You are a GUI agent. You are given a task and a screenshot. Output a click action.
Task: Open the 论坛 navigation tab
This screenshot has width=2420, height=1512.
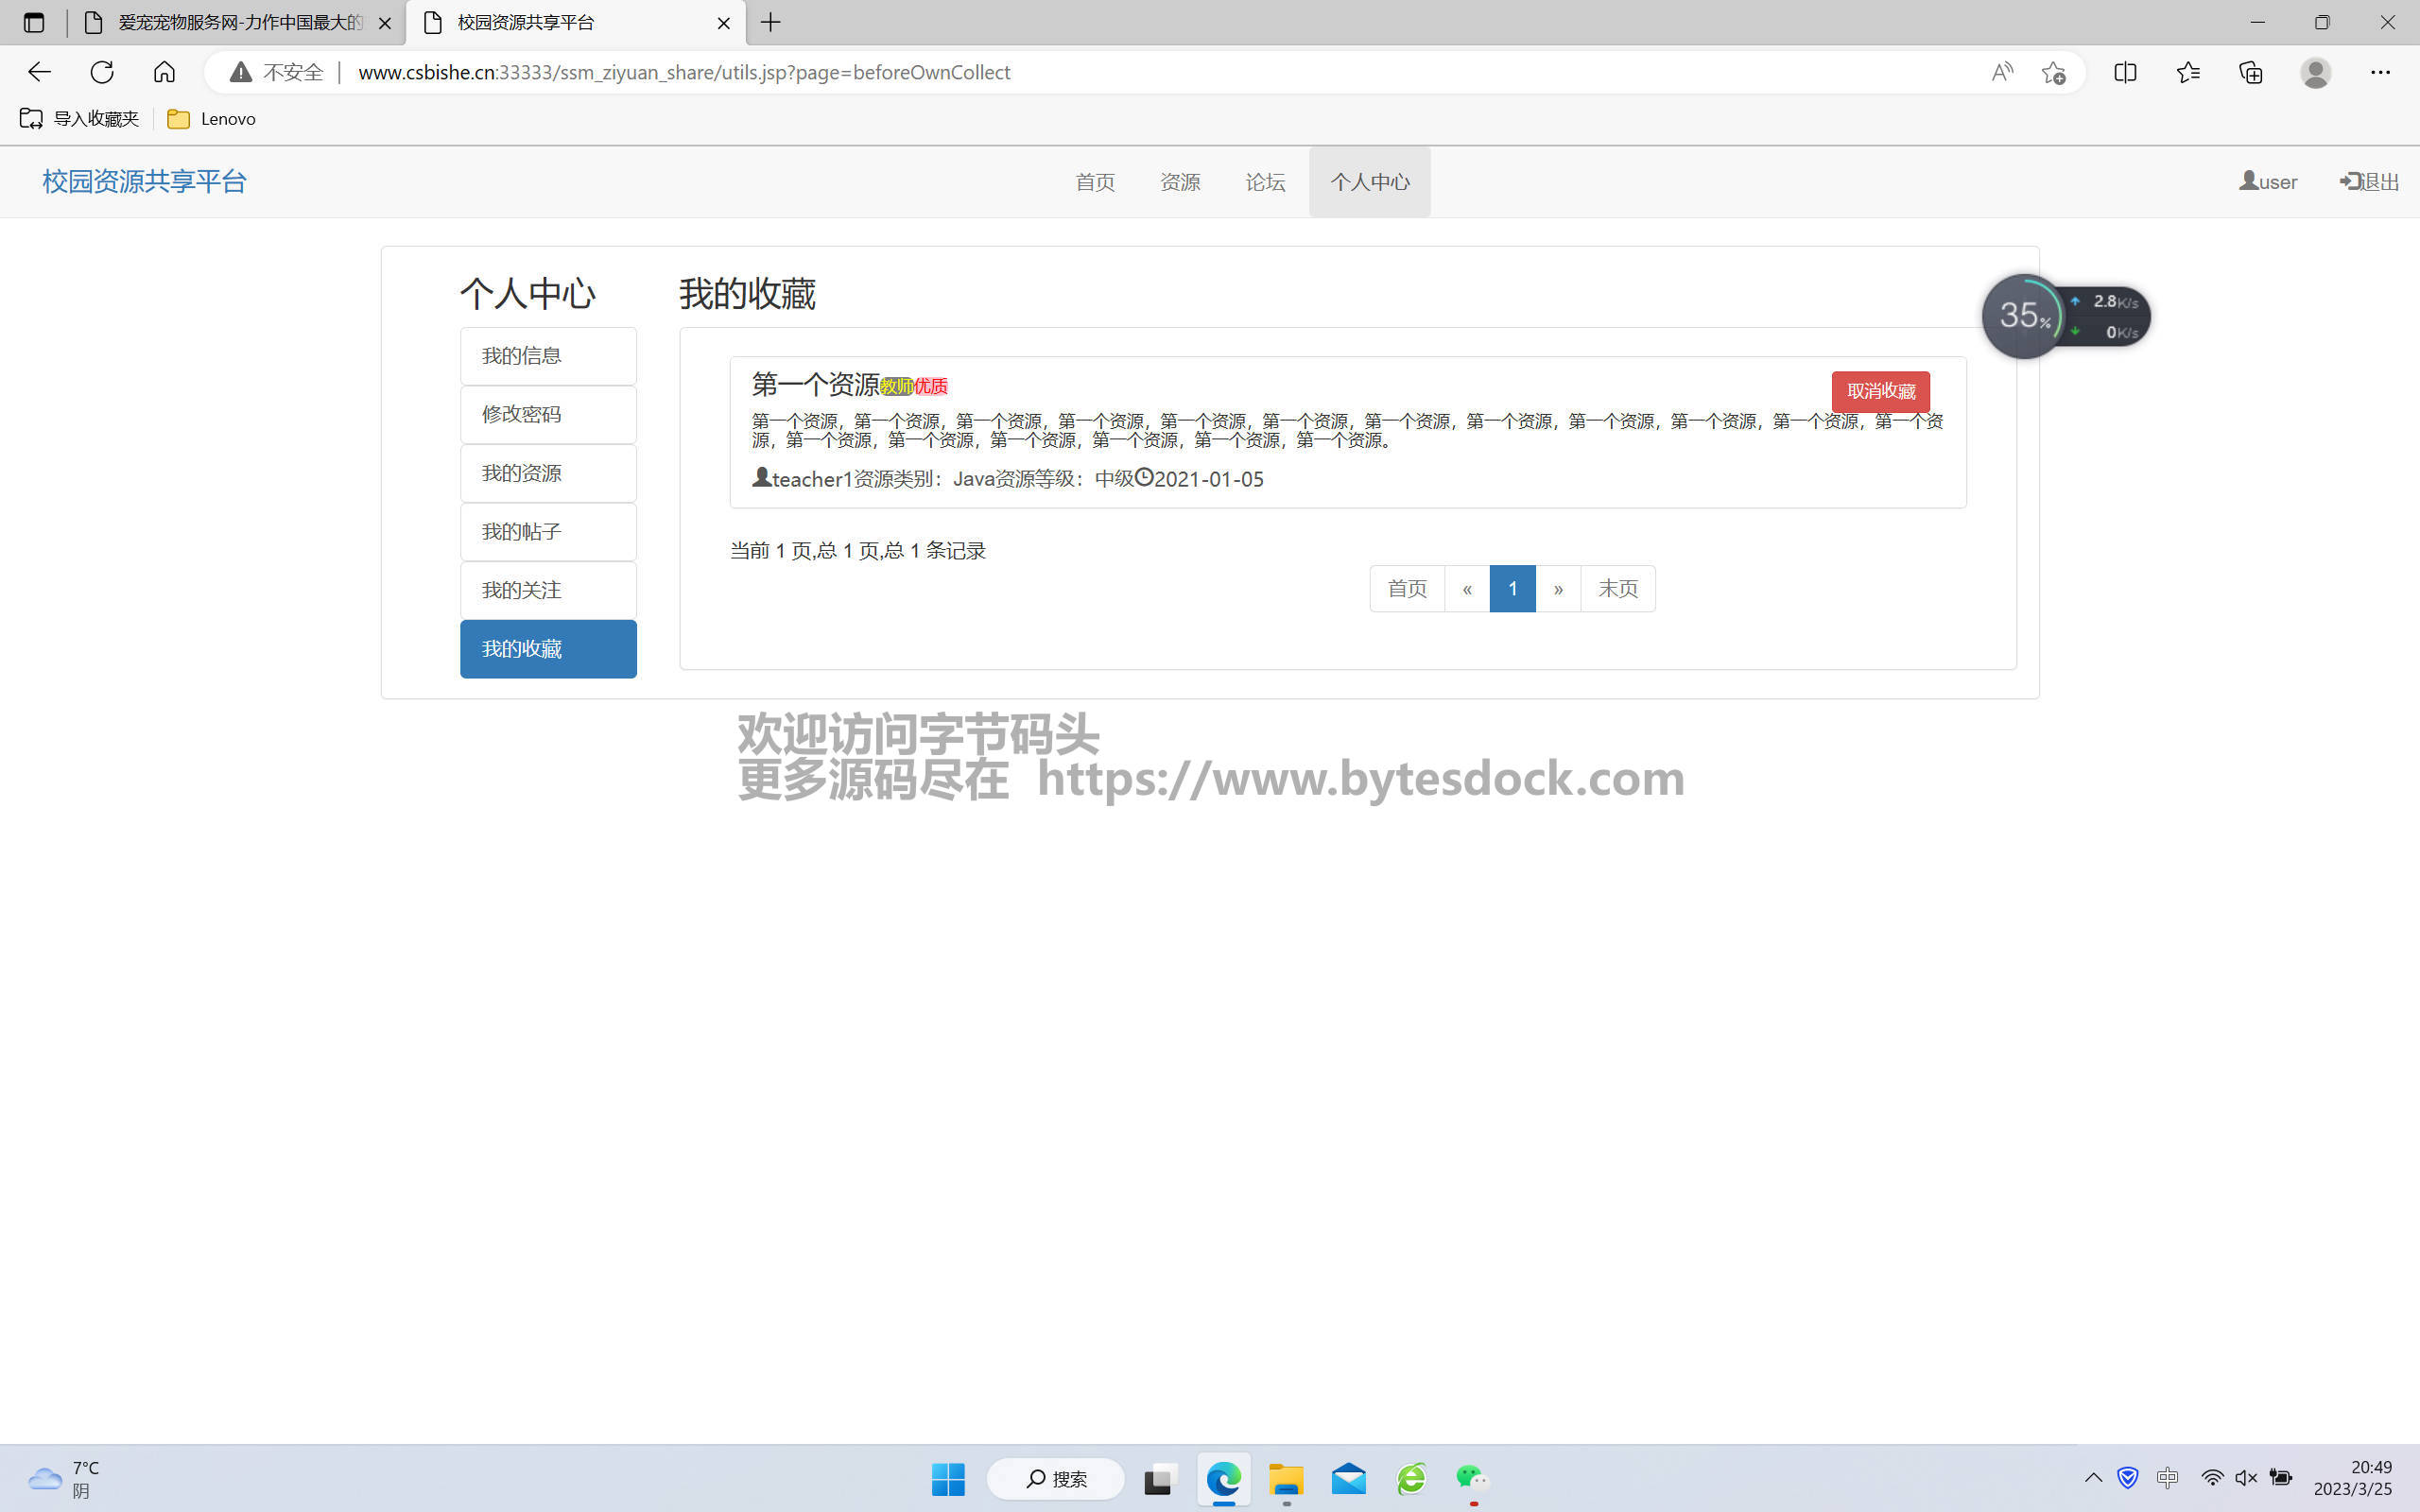(x=1265, y=182)
